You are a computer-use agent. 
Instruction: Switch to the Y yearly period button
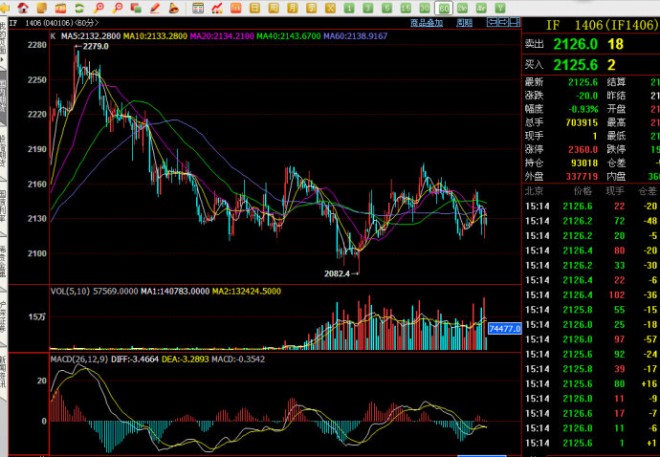pos(500,7)
